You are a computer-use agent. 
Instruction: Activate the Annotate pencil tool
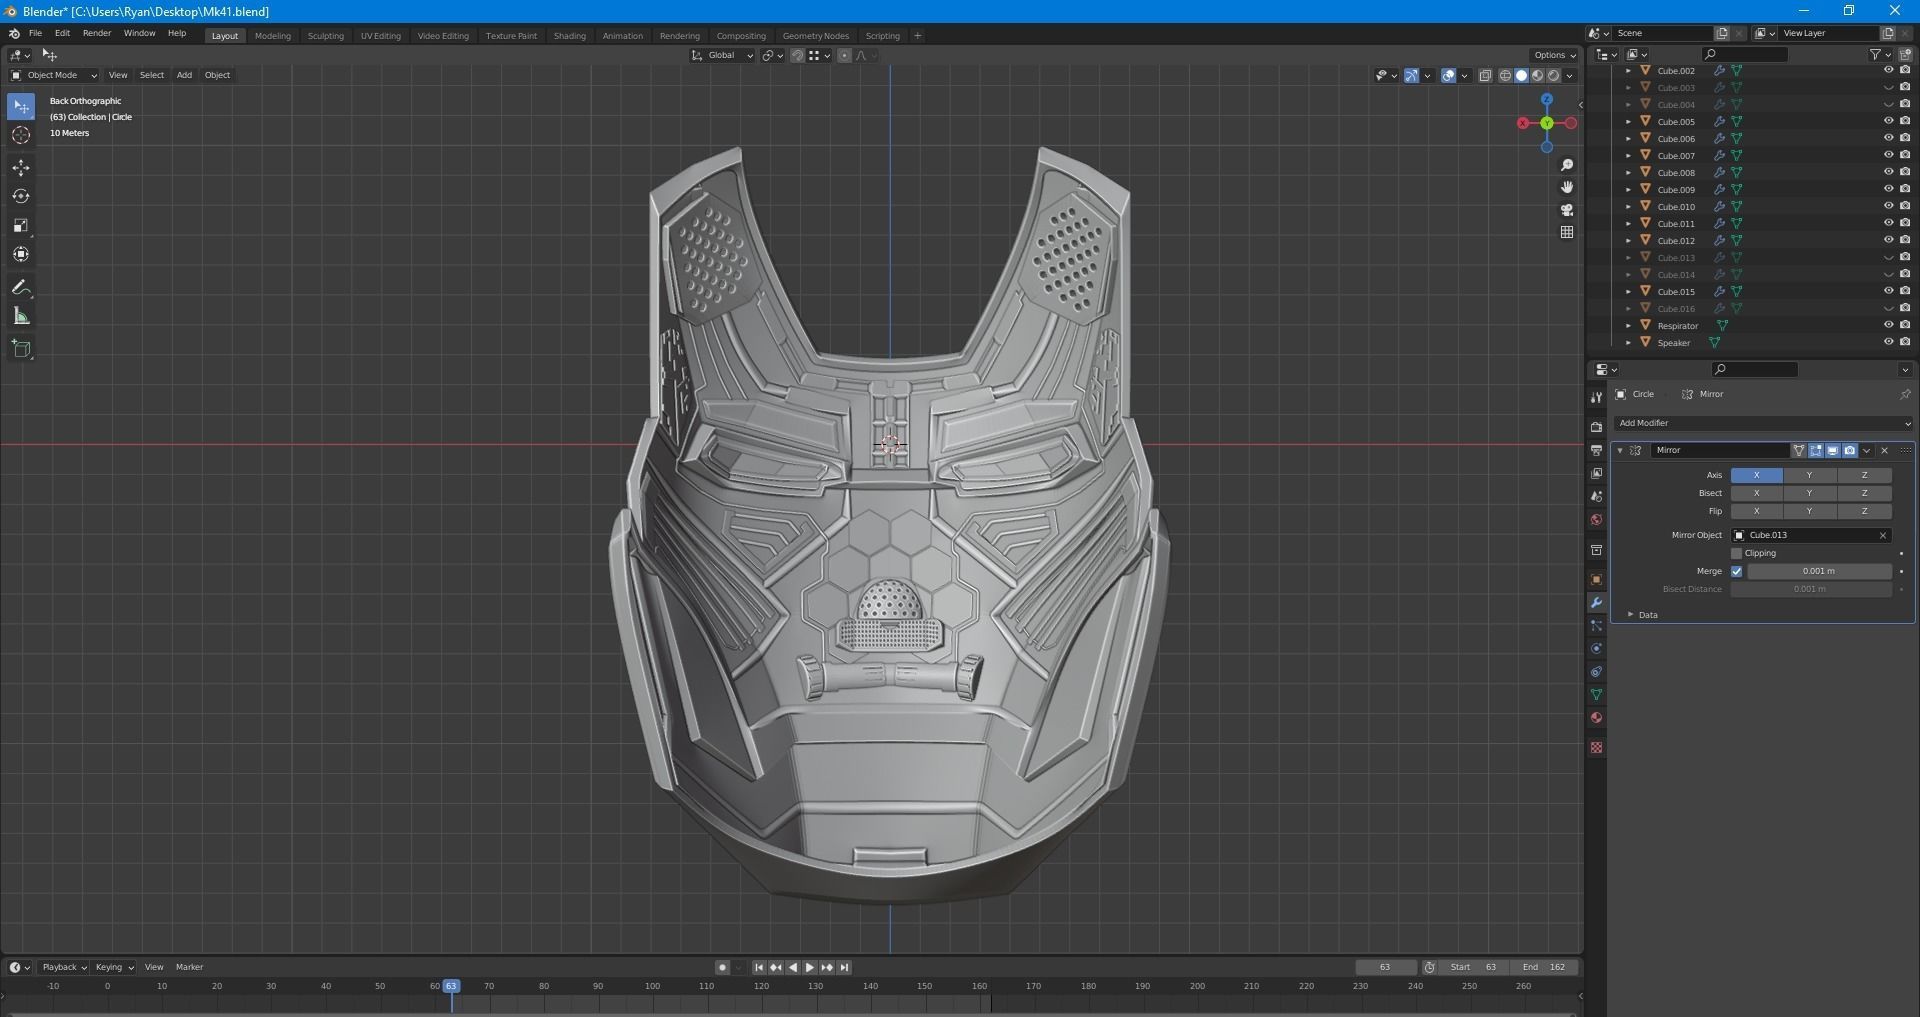click(21, 288)
